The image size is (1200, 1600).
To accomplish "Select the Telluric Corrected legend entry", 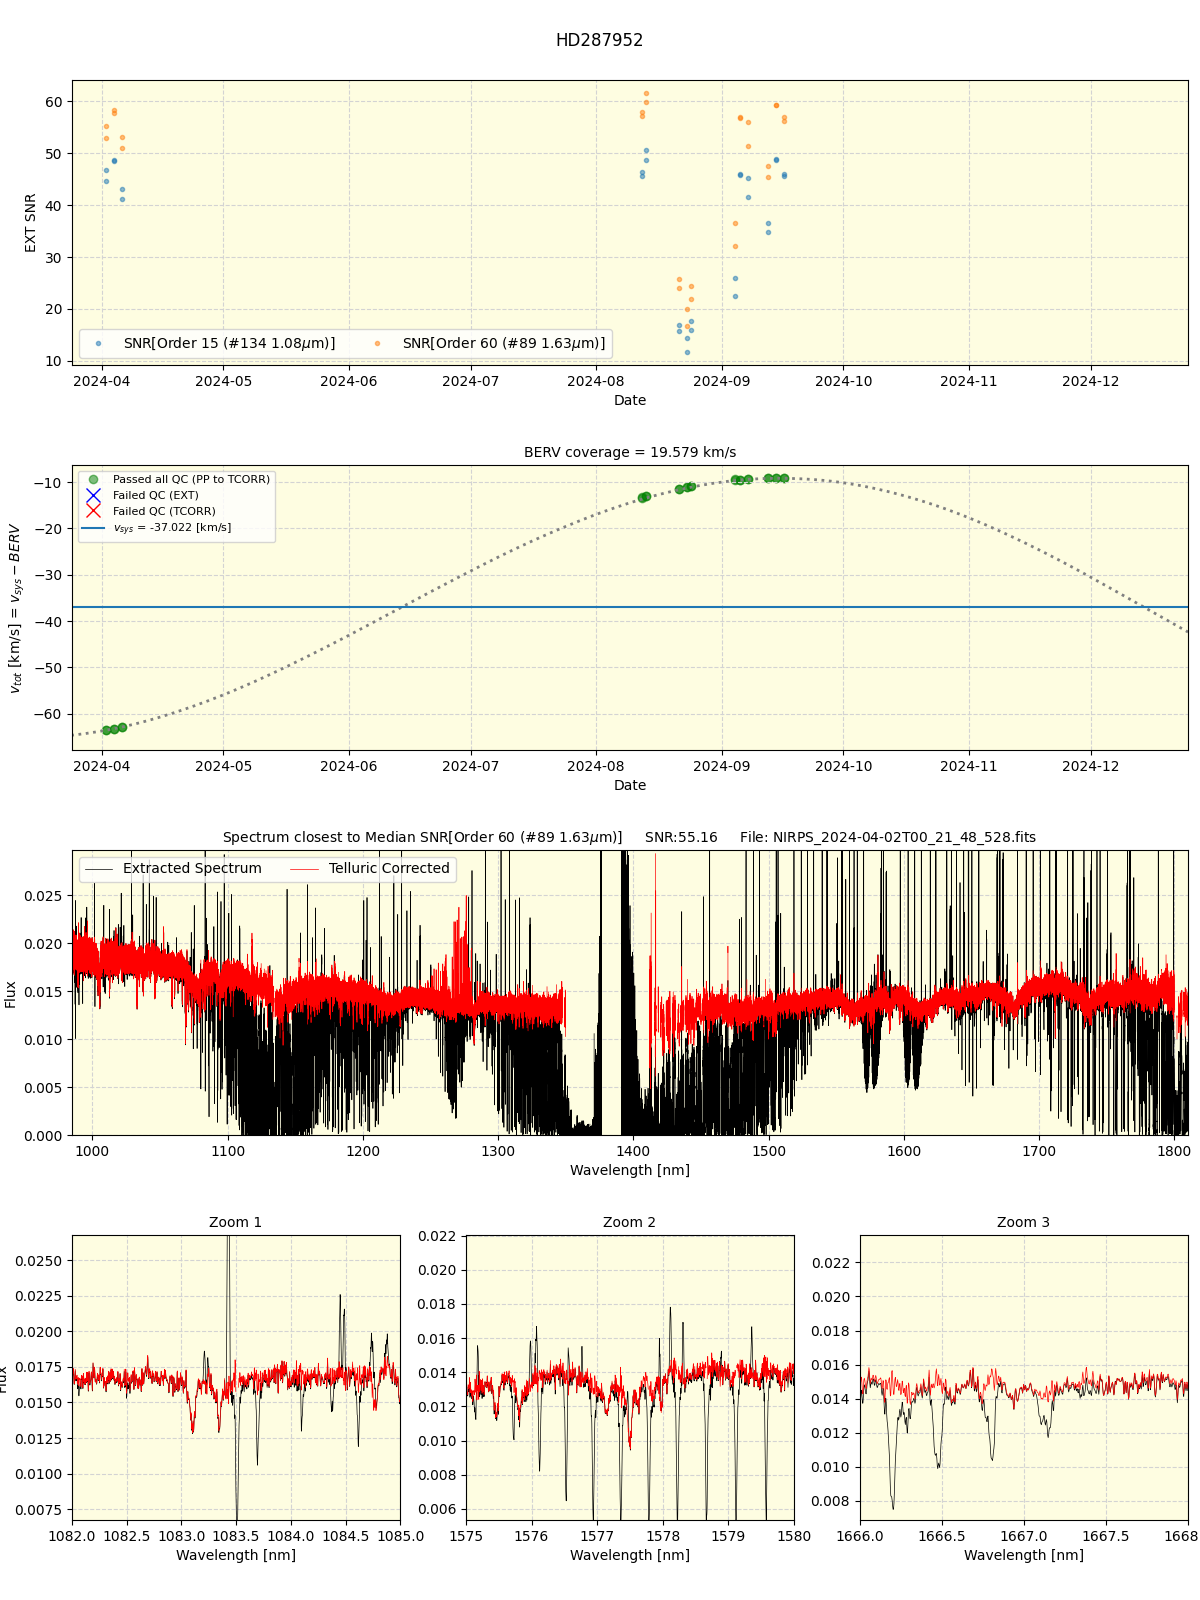I will (x=370, y=868).
